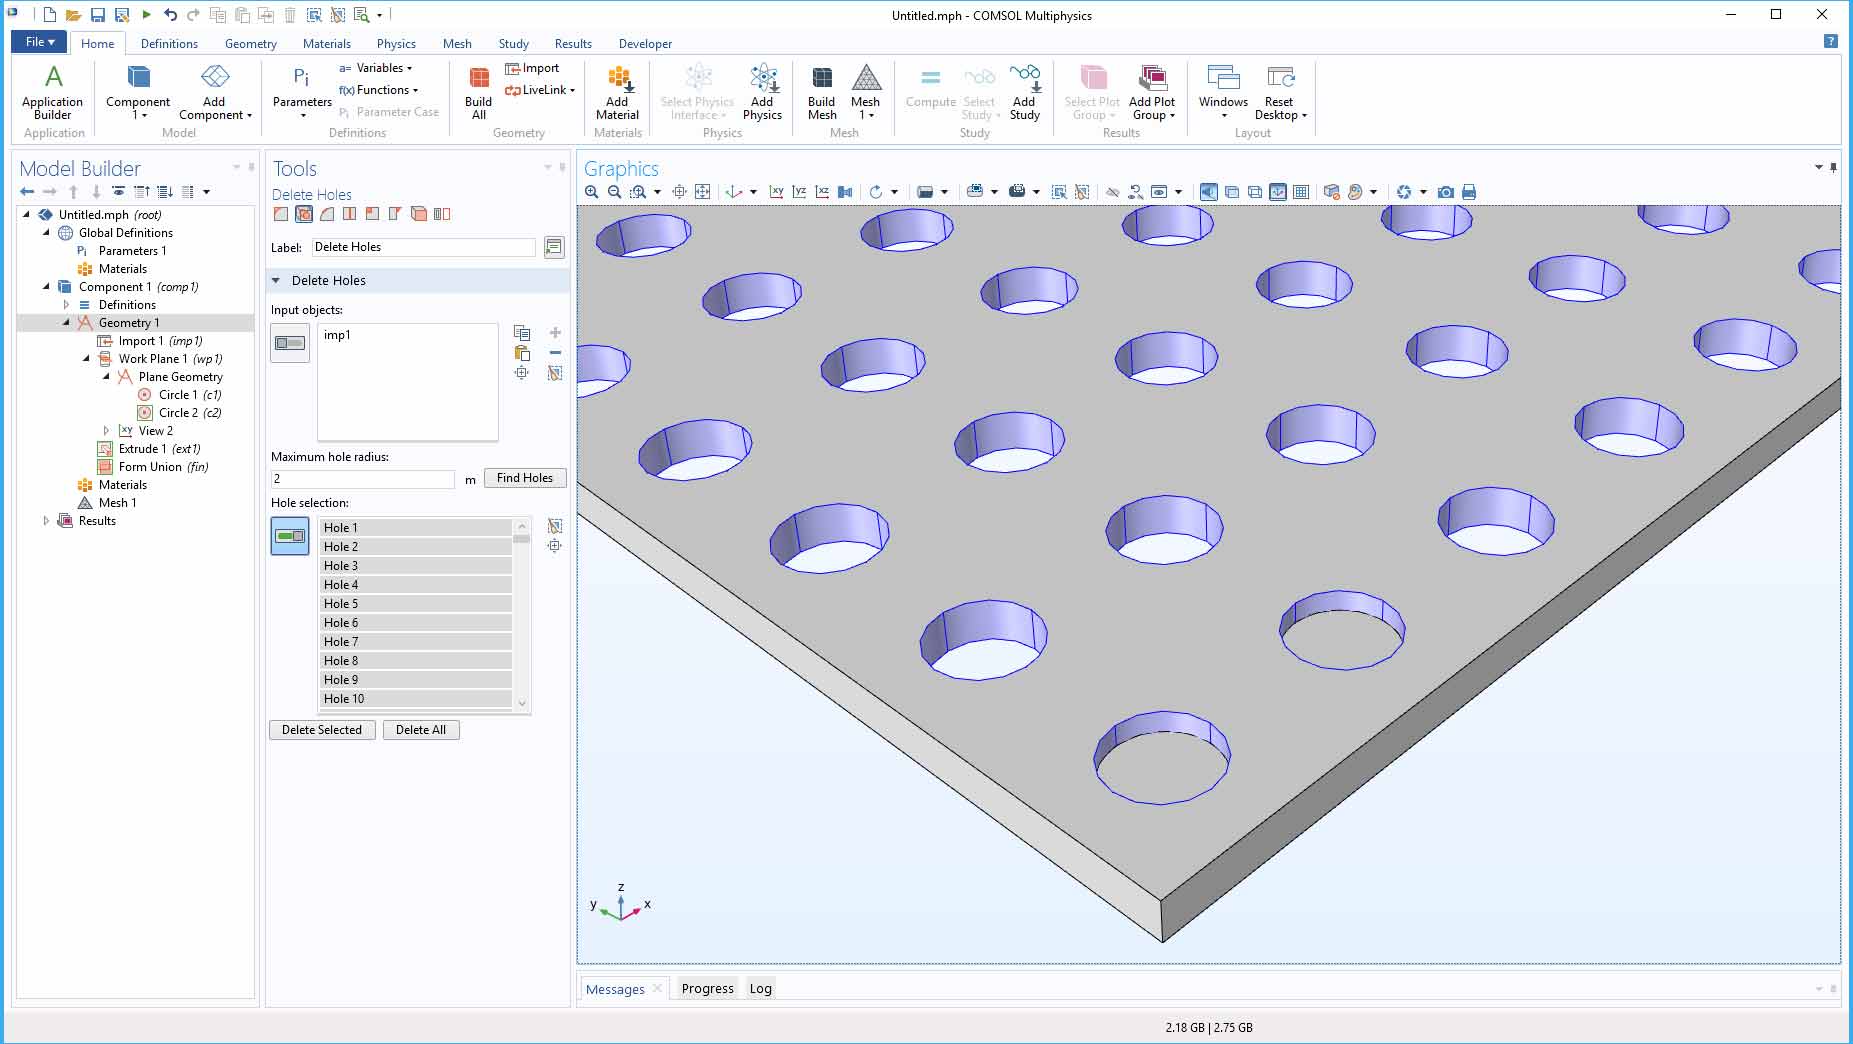Select the Zoom Extents icon in Graphics toolbar
This screenshot has width=1853, height=1044.
click(704, 192)
